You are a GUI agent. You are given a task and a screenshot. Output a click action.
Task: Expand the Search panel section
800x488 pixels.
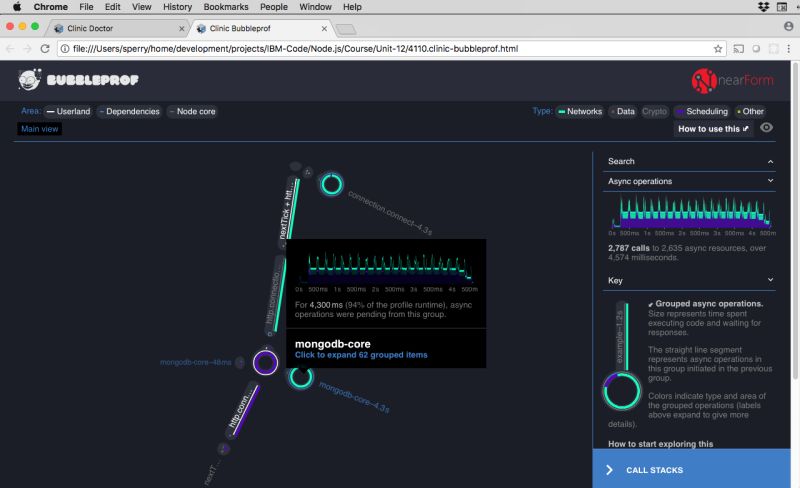pyautogui.click(x=689, y=161)
